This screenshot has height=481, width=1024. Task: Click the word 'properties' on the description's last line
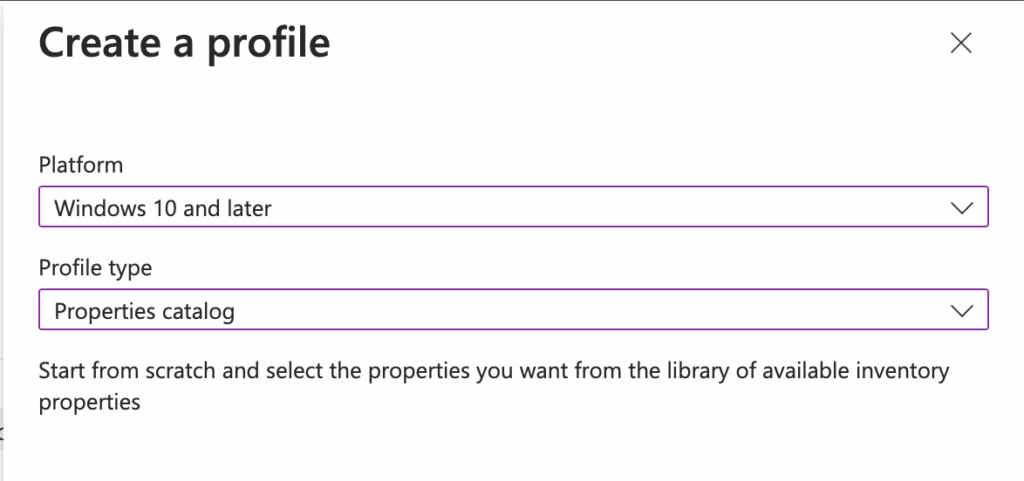tap(89, 402)
